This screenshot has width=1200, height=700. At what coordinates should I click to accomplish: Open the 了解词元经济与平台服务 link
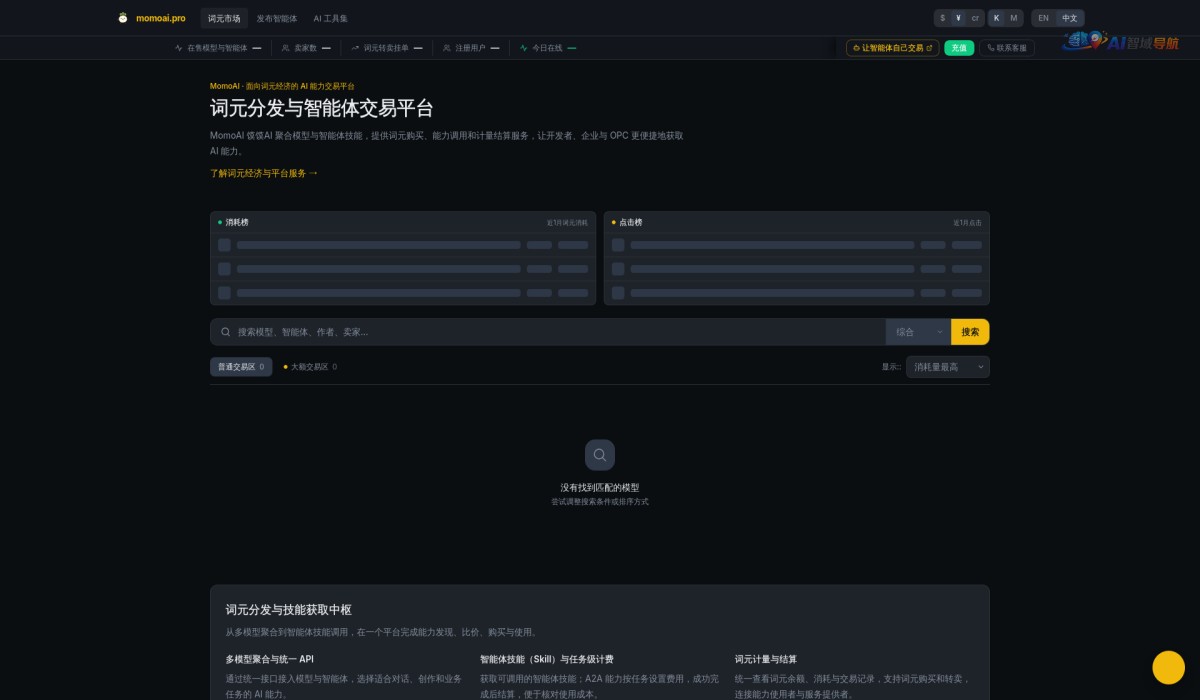264,173
